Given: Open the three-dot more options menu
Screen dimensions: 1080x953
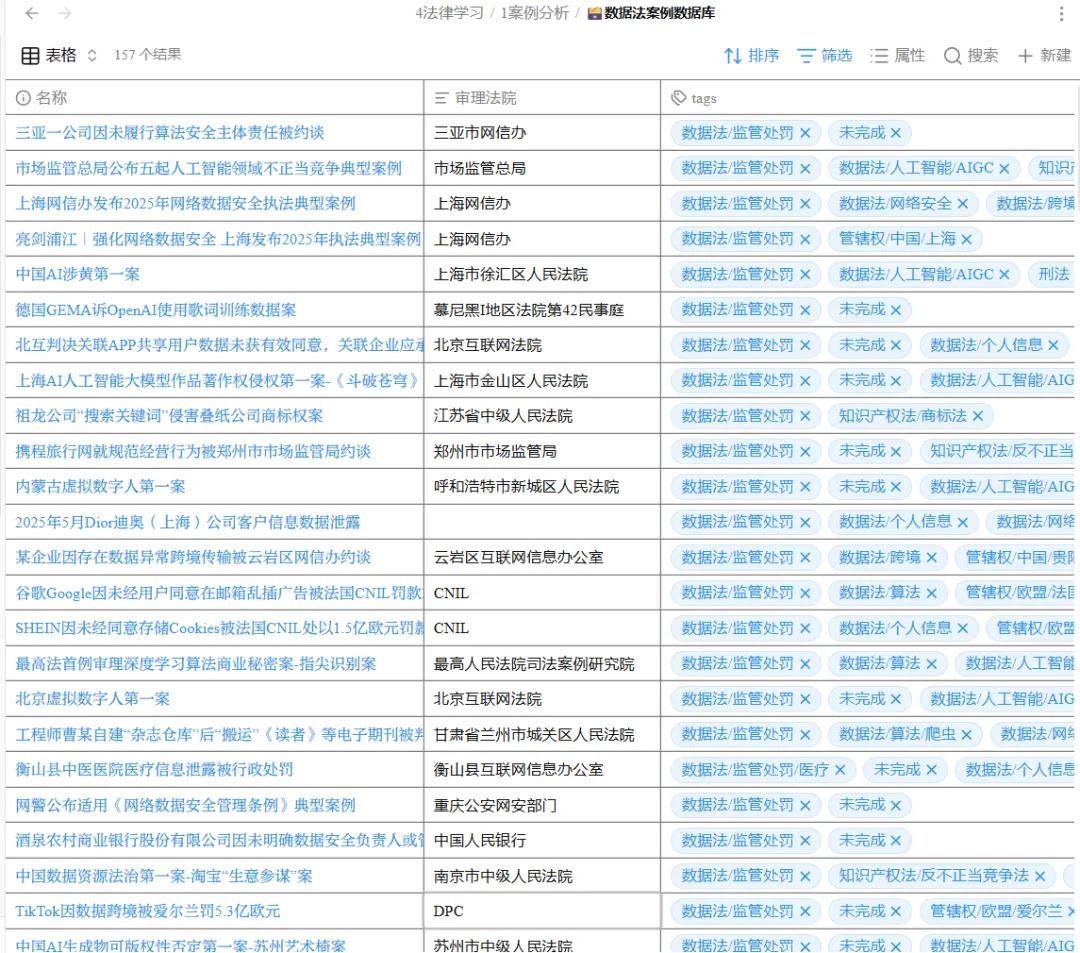Looking at the screenshot, I should click(1061, 13).
